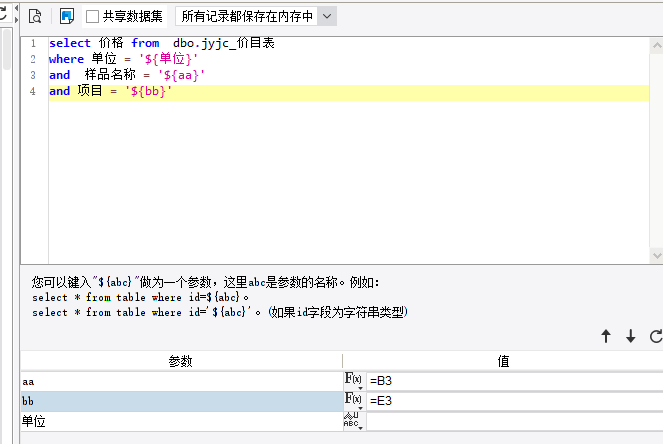
Task: Click the move parameter up arrow
Action: (x=606, y=336)
